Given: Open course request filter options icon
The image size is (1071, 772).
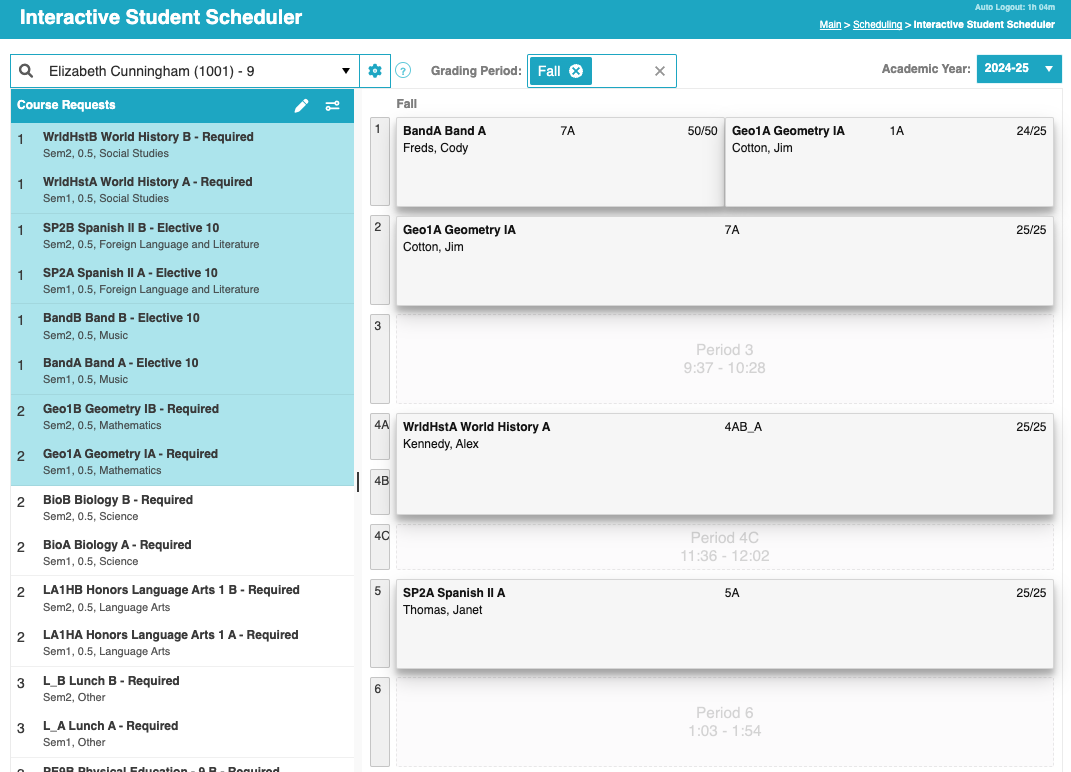Looking at the screenshot, I should click(x=333, y=106).
